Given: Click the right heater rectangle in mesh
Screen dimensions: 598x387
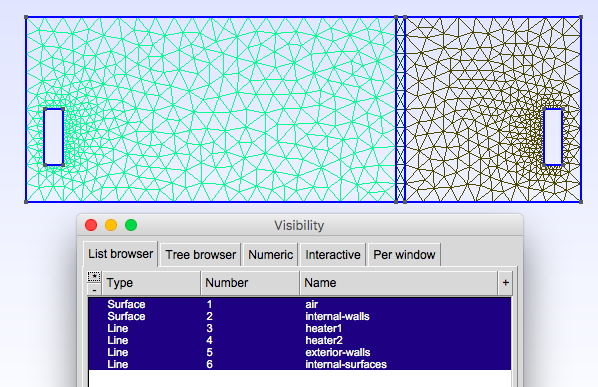Looking at the screenshot, I should point(553,137).
